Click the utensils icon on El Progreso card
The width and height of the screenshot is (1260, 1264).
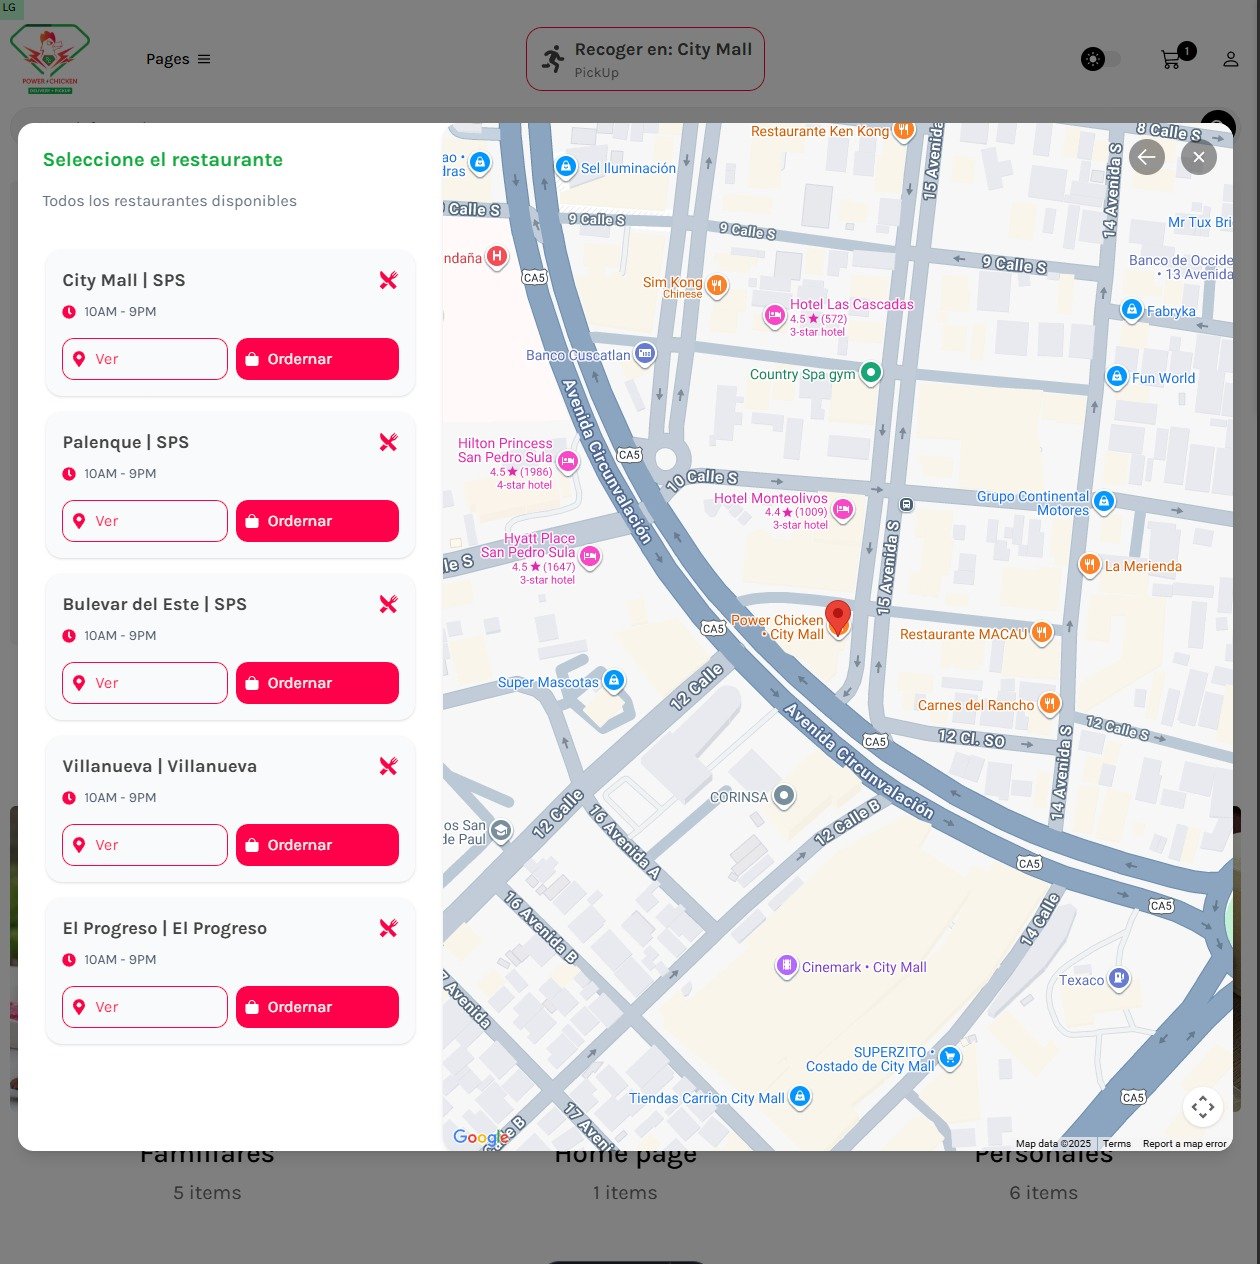pos(388,928)
